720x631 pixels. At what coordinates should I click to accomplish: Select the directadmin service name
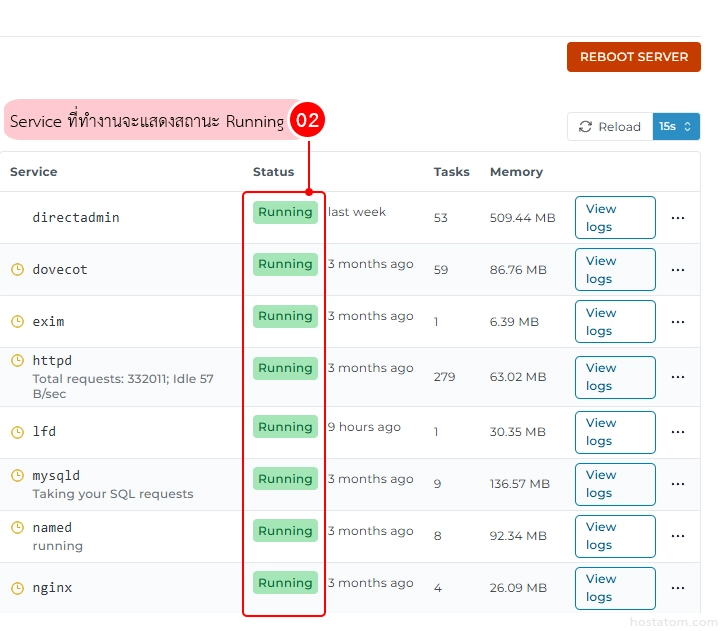[76, 217]
